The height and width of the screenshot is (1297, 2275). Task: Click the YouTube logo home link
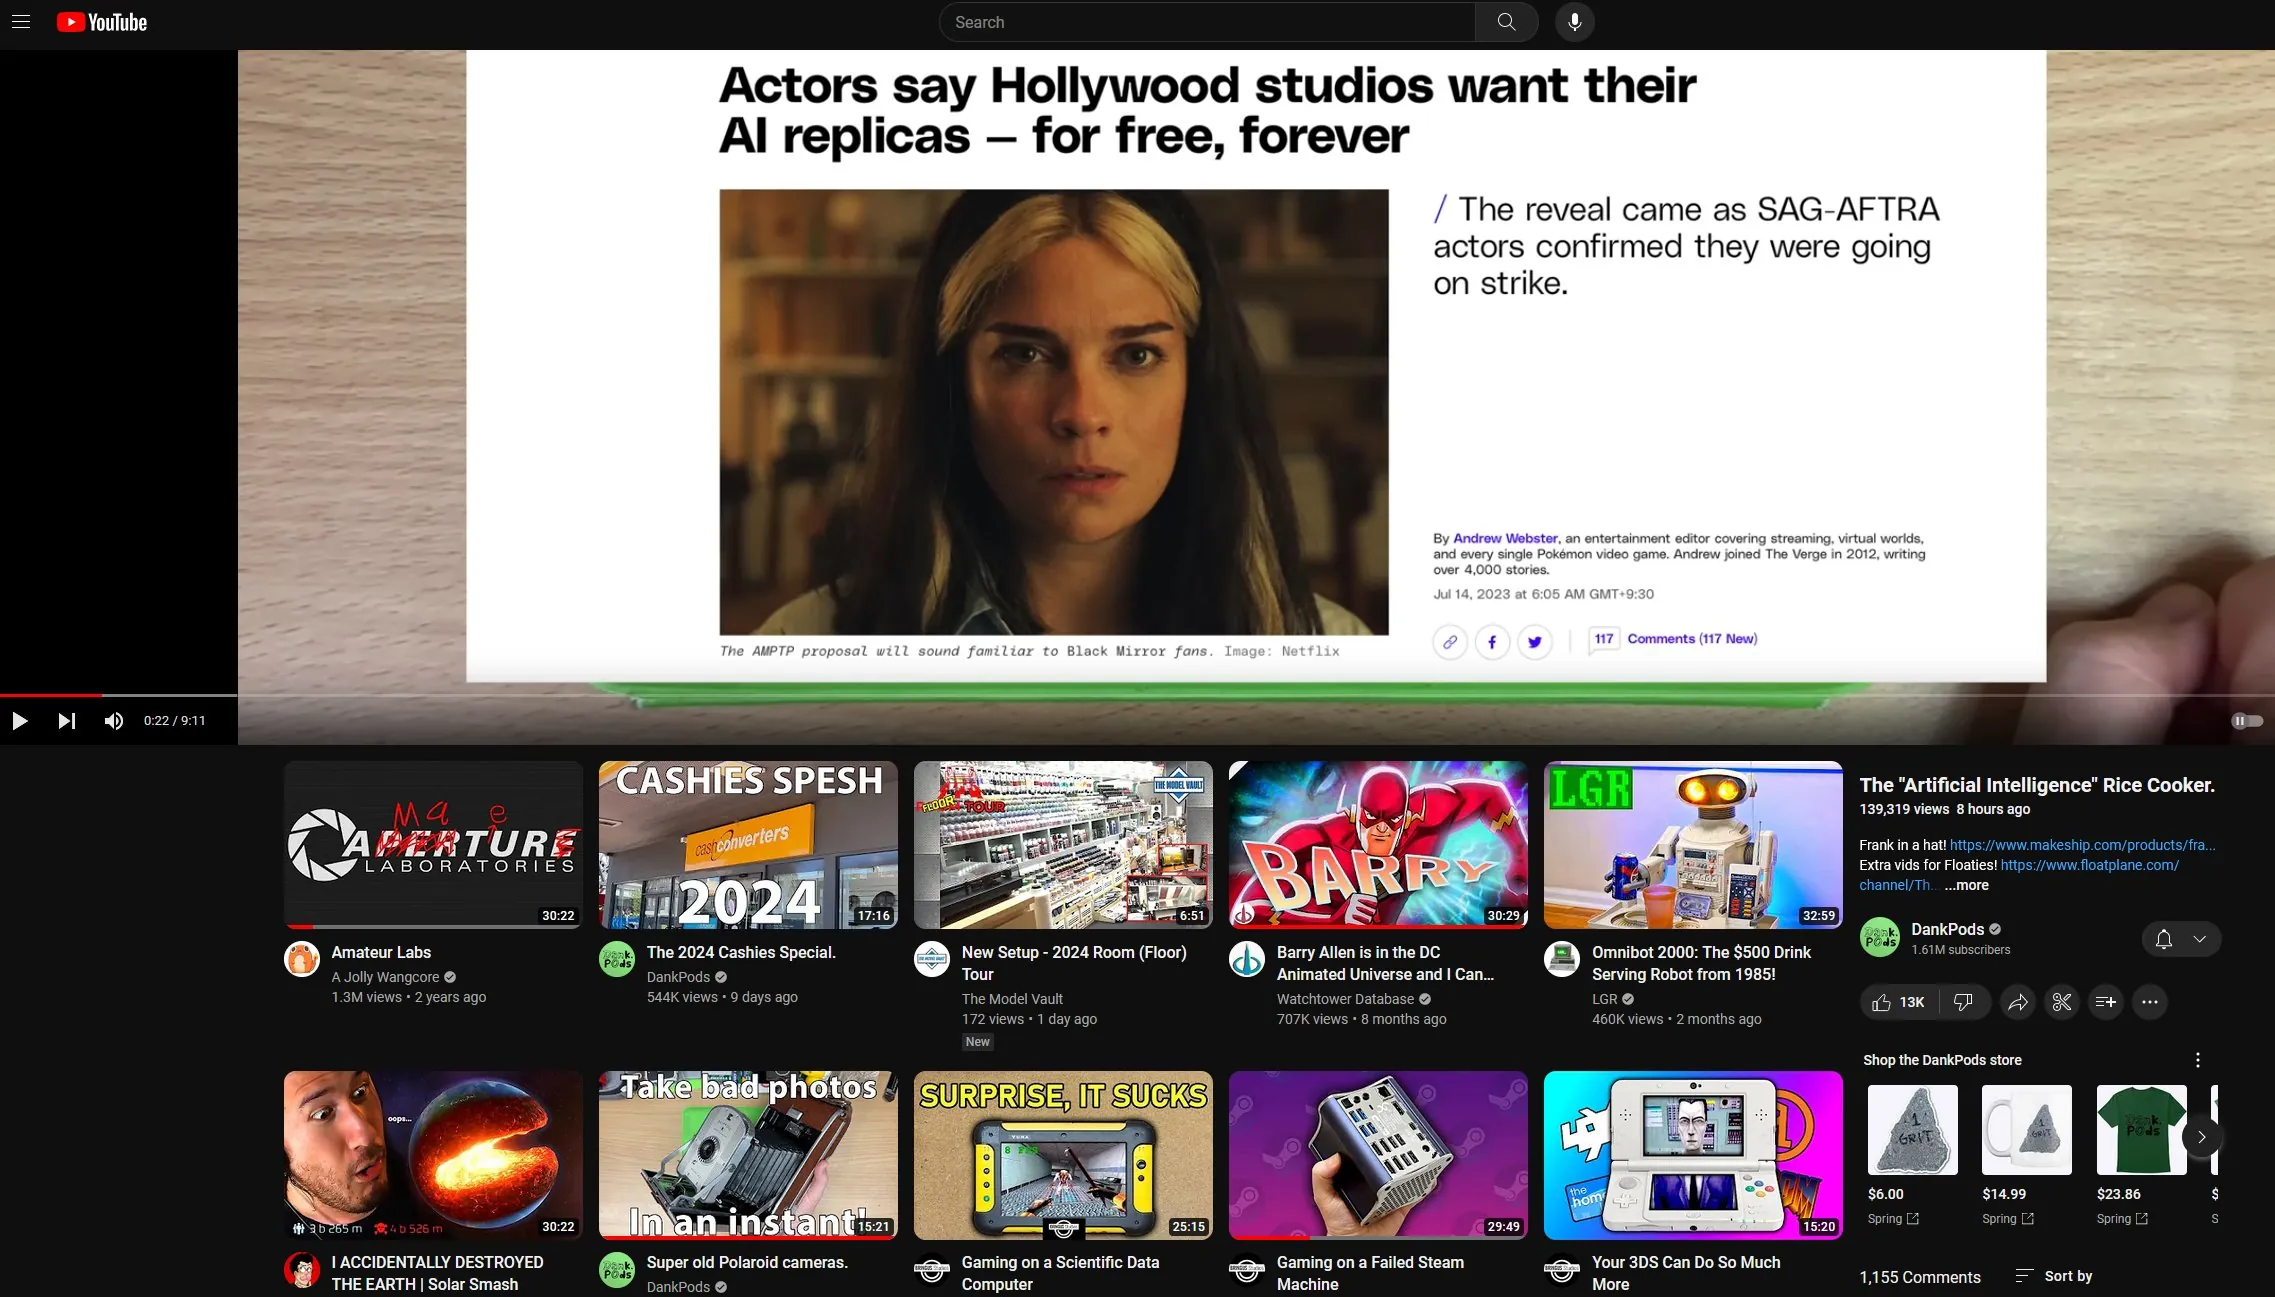(x=102, y=22)
